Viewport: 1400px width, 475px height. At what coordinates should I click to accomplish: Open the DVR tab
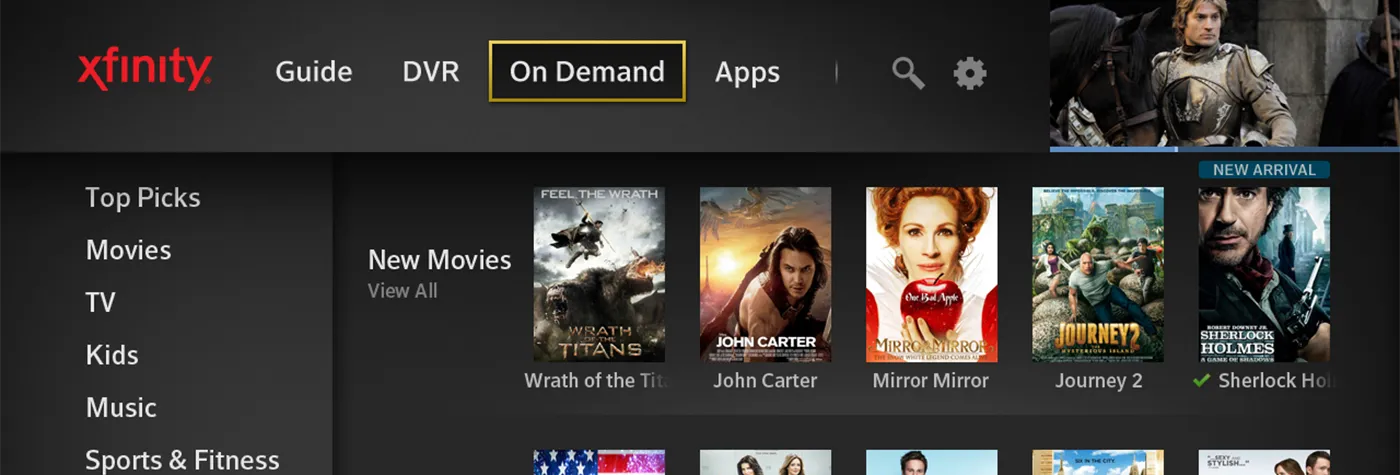430,72
